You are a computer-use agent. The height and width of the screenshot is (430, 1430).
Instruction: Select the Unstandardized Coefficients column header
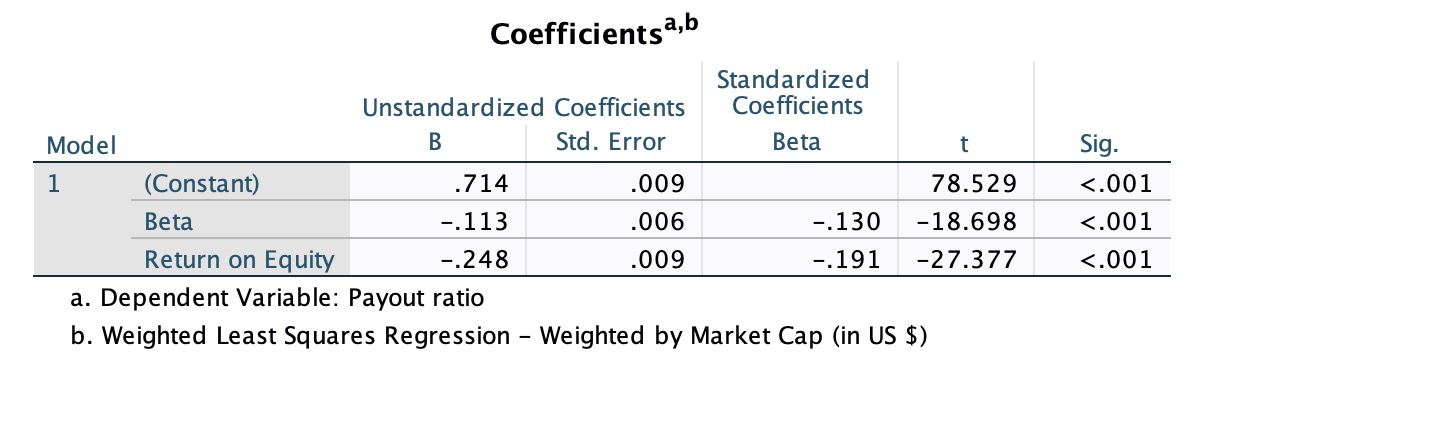pyautogui.click(x=524, y=106)
